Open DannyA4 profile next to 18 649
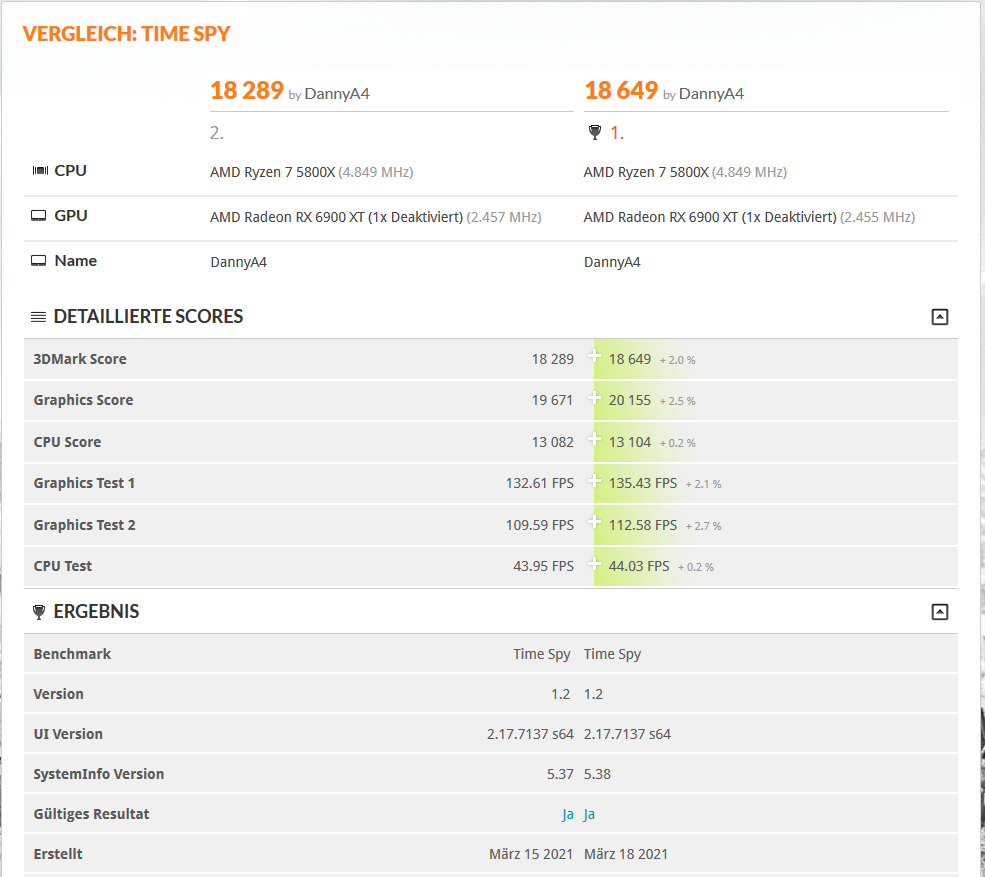Viewport: 985px width, 877px height. [711, 94]
